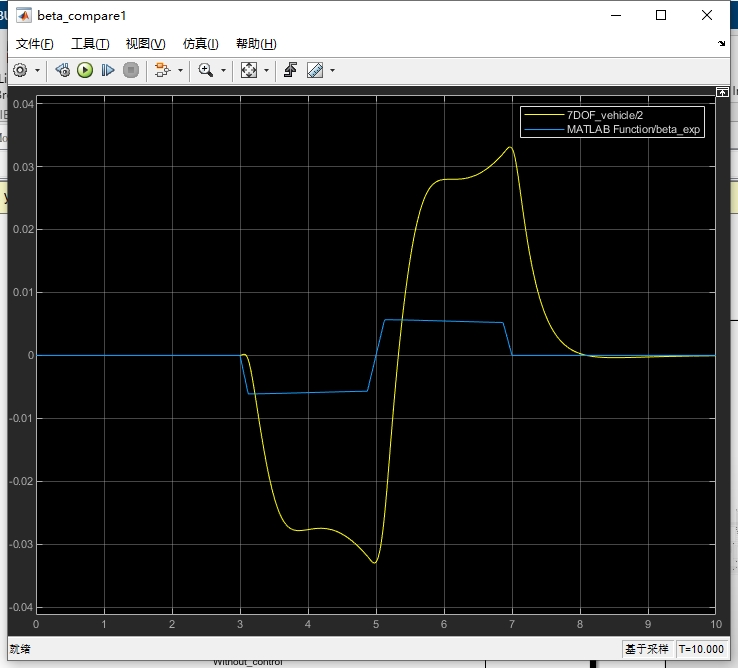Viewport: 738px width, 668px height.
Task: Click the T=10.000 time status
Action: coord(701,649)
